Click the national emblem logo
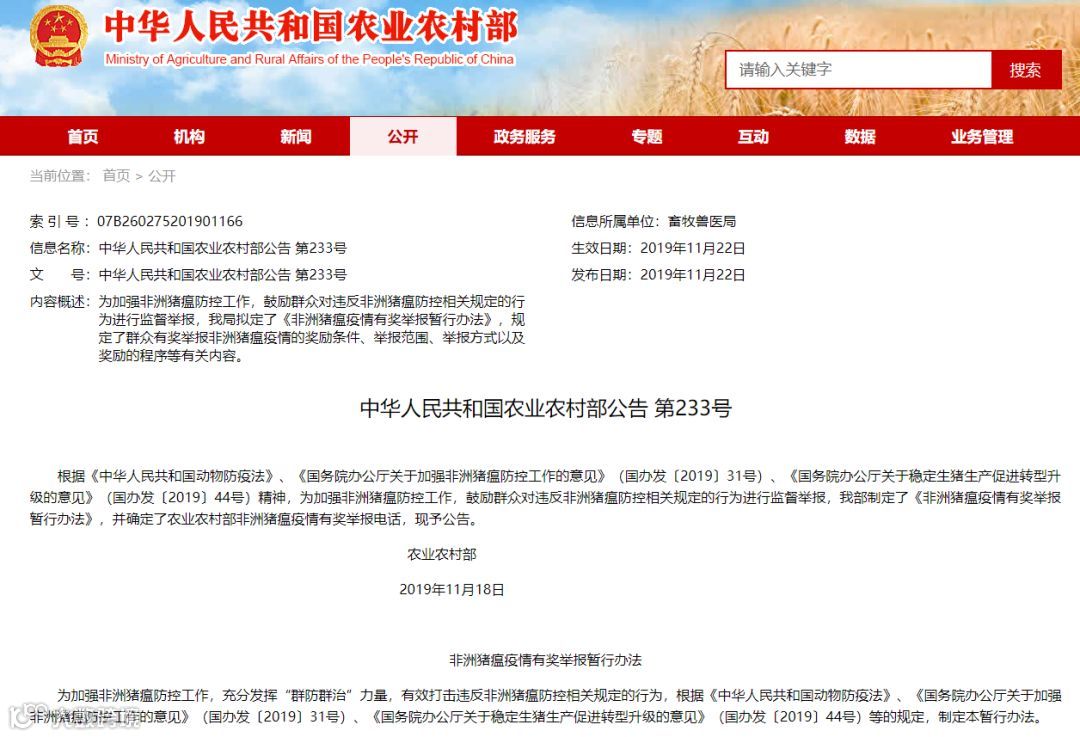 59,36
